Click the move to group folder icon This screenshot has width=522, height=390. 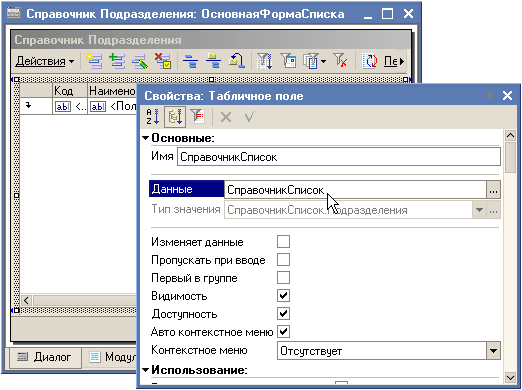point(213,61)
